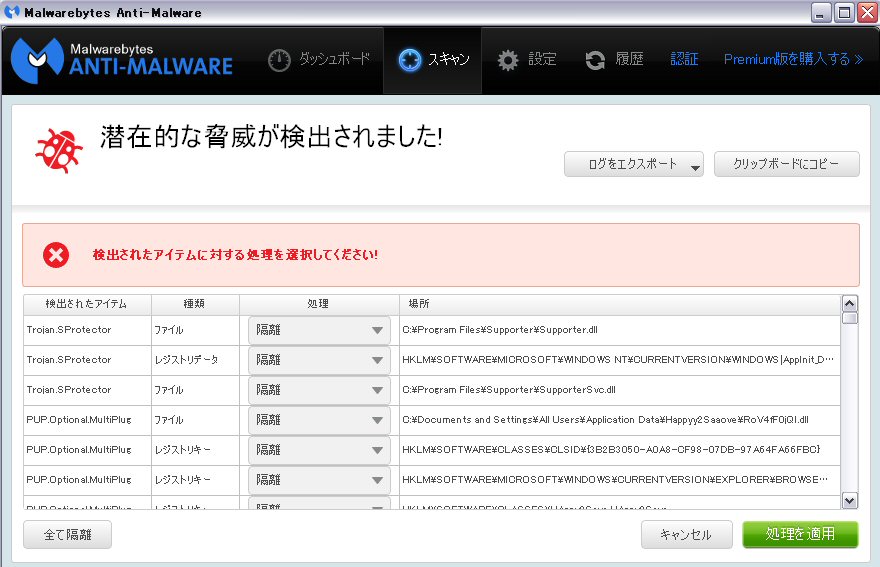The image size is (880, 567).
Task: Select path ending SupporterSvc.dll
Action: [x=508, y=390]
